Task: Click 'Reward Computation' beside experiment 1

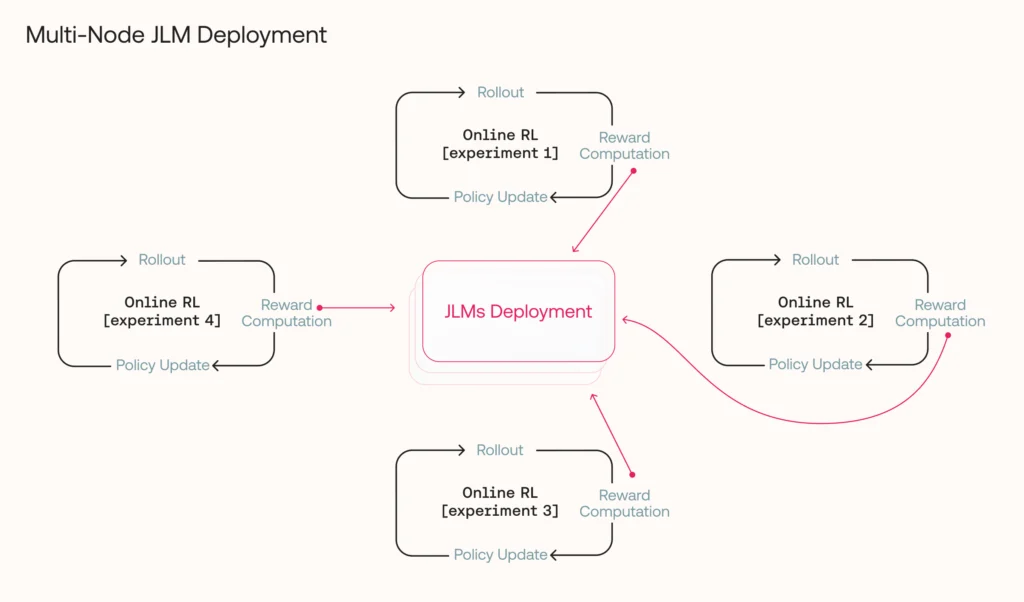Action: pyautogui.click(x=624, y=146)
